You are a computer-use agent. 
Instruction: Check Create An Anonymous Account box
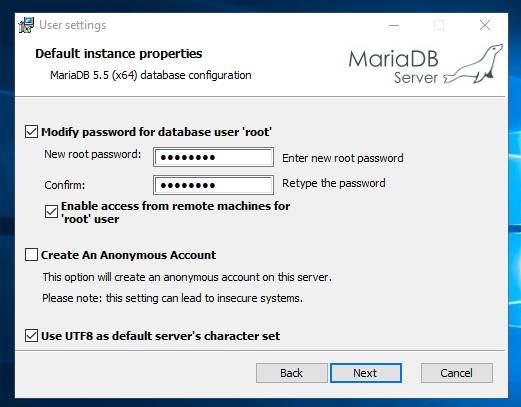pyautogui.click(x=31, y=255)
